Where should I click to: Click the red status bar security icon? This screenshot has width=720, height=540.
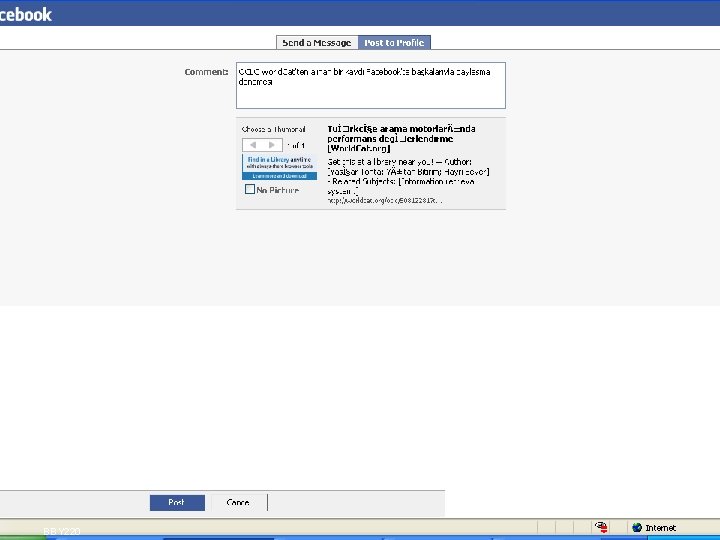(x=601, y=527)
